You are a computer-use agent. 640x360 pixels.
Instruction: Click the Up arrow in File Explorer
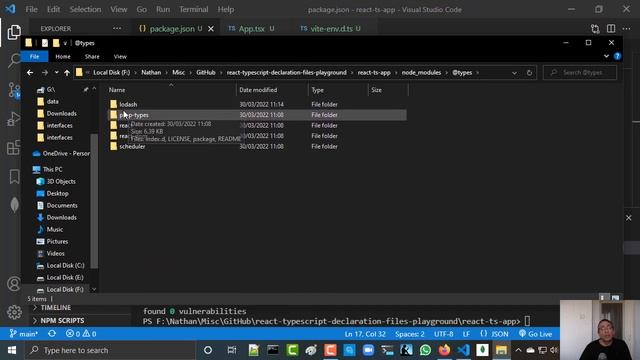(x=67, y=73)
